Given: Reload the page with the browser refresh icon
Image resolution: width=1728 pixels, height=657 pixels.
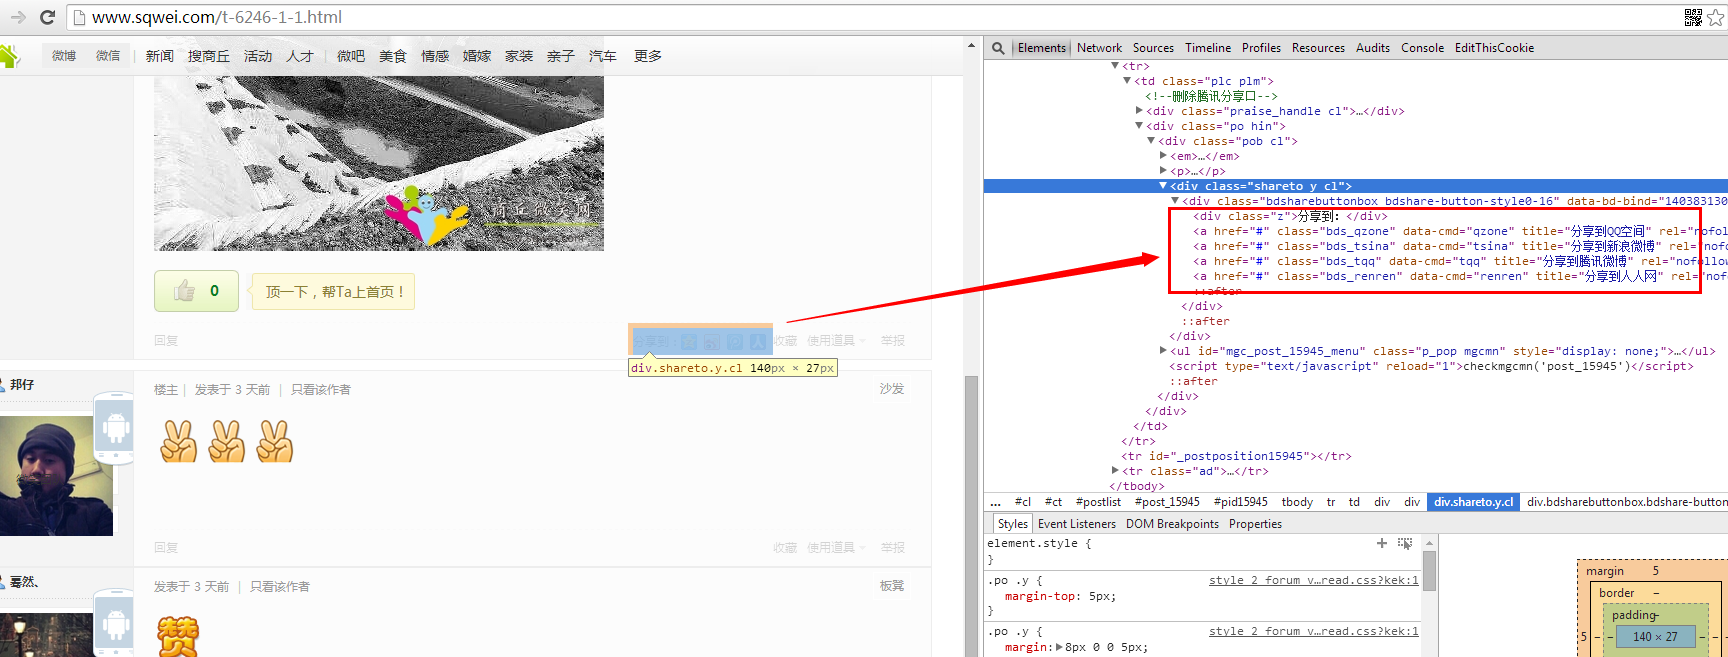Looking at the screenshot, I should (x=47, y=17).
